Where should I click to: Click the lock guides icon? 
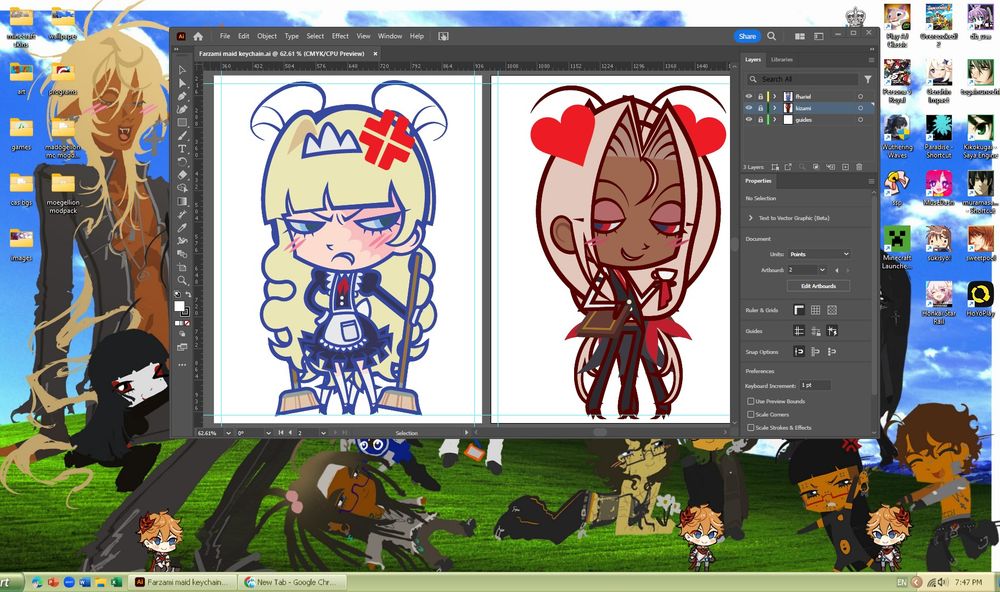[815, 331]
